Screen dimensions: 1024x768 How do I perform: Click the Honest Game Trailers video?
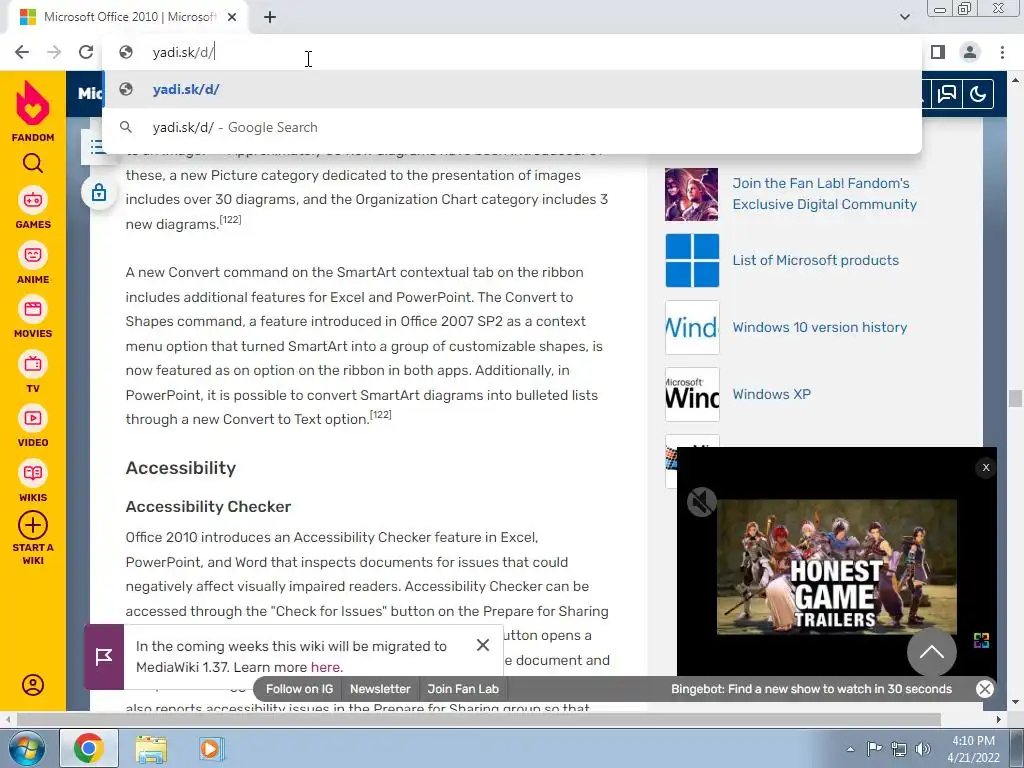[x=837, y=567]
